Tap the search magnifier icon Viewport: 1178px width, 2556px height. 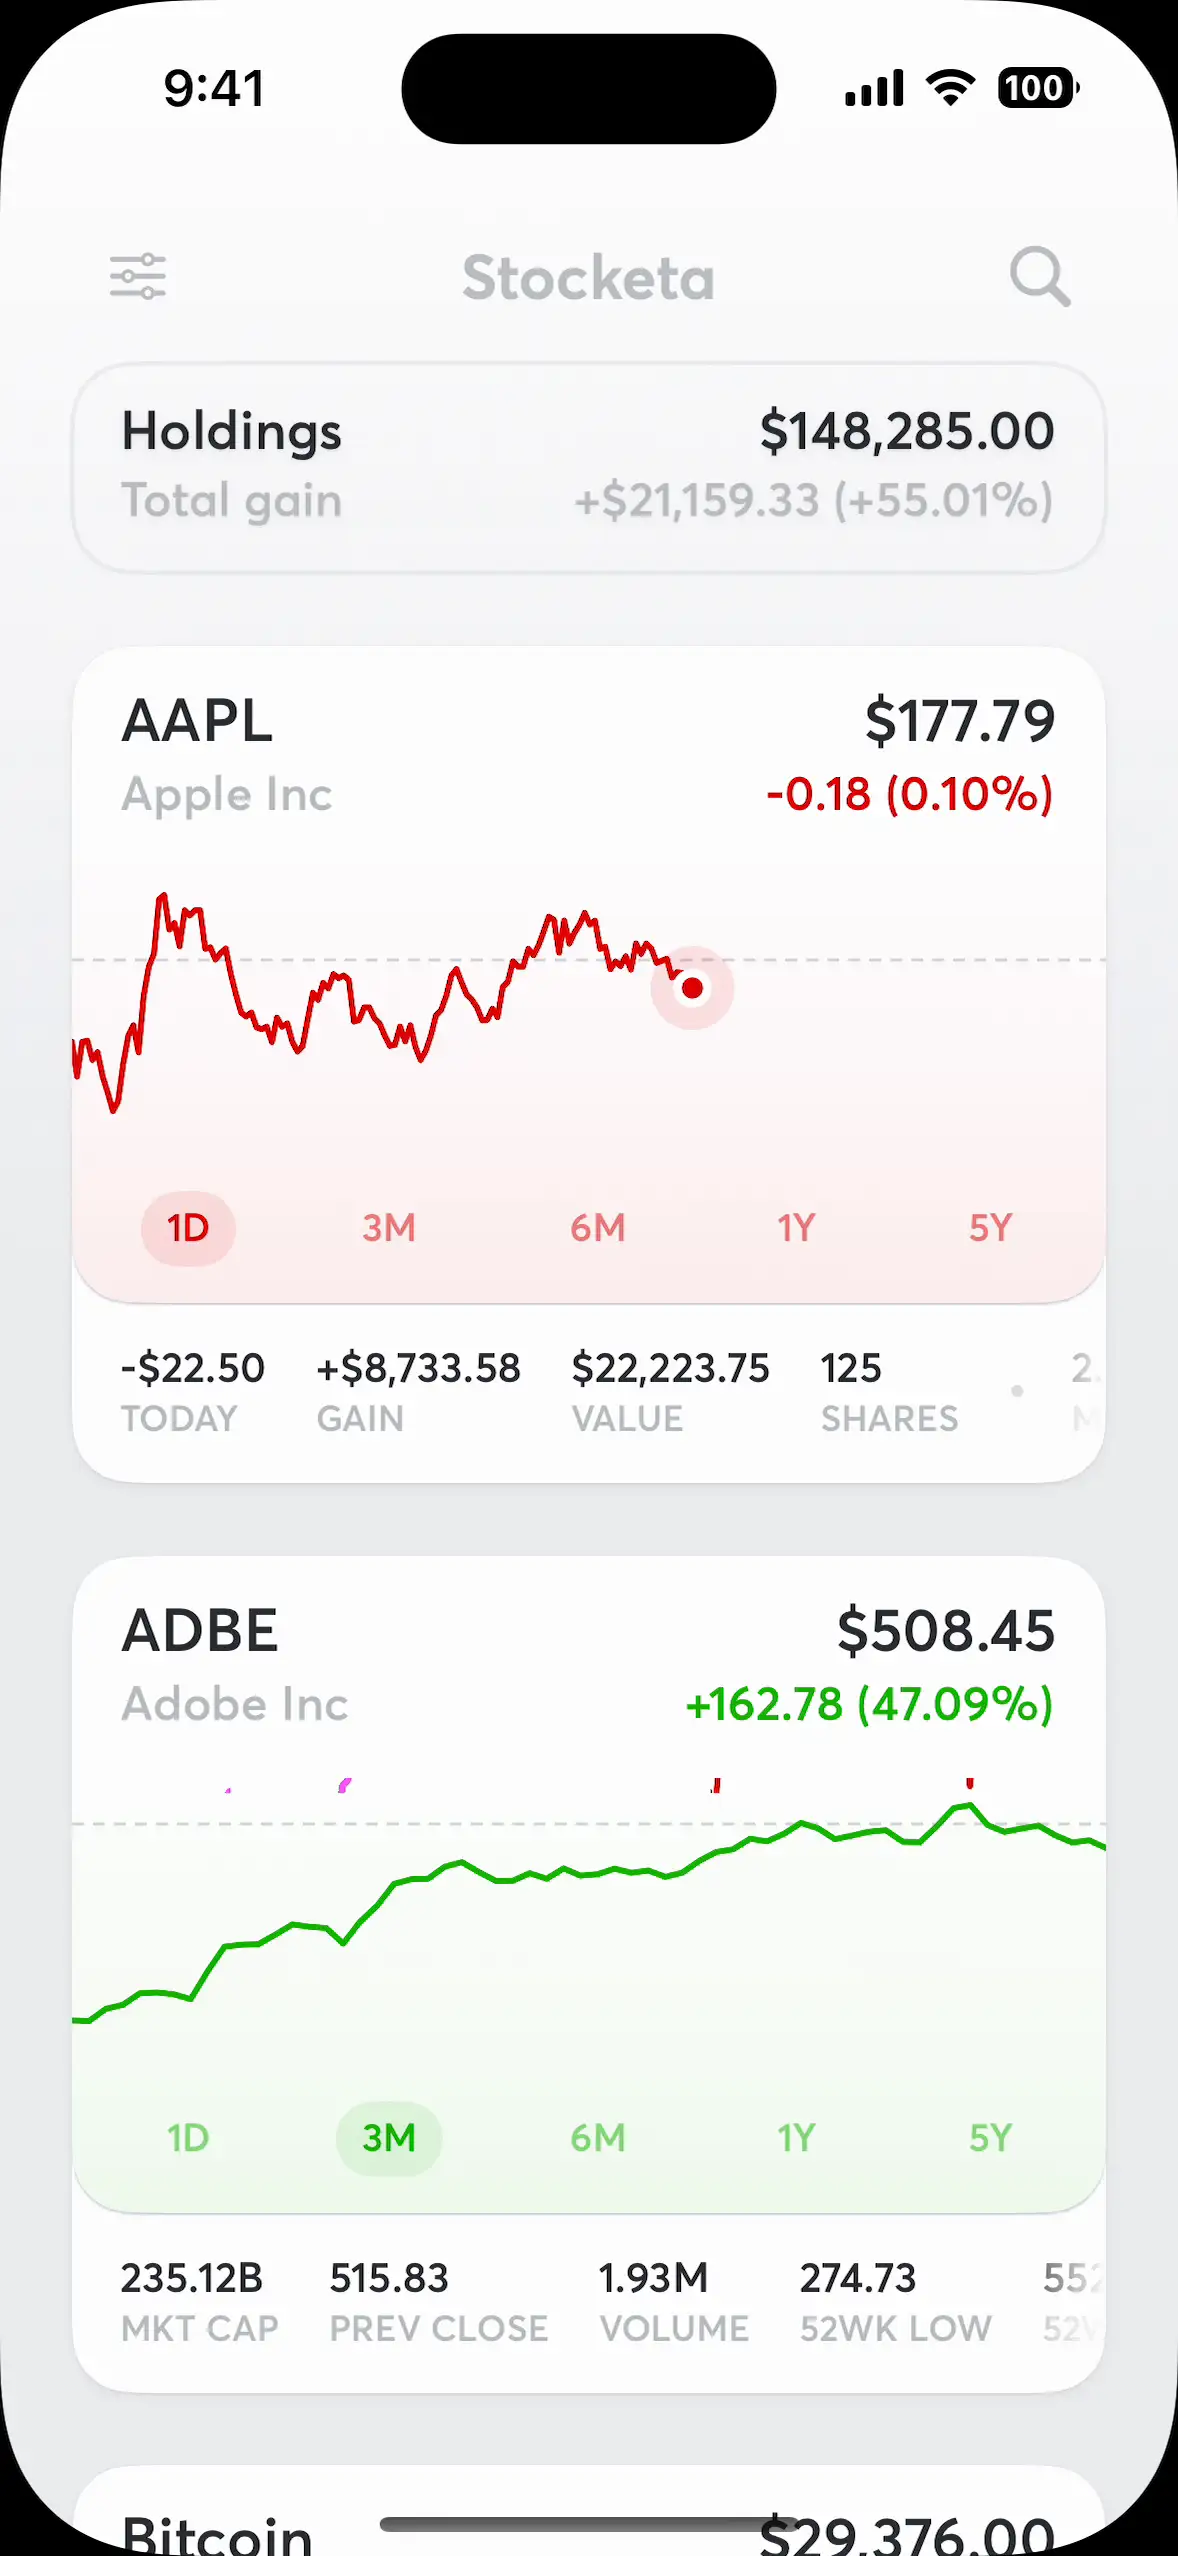click(1040, 277)
